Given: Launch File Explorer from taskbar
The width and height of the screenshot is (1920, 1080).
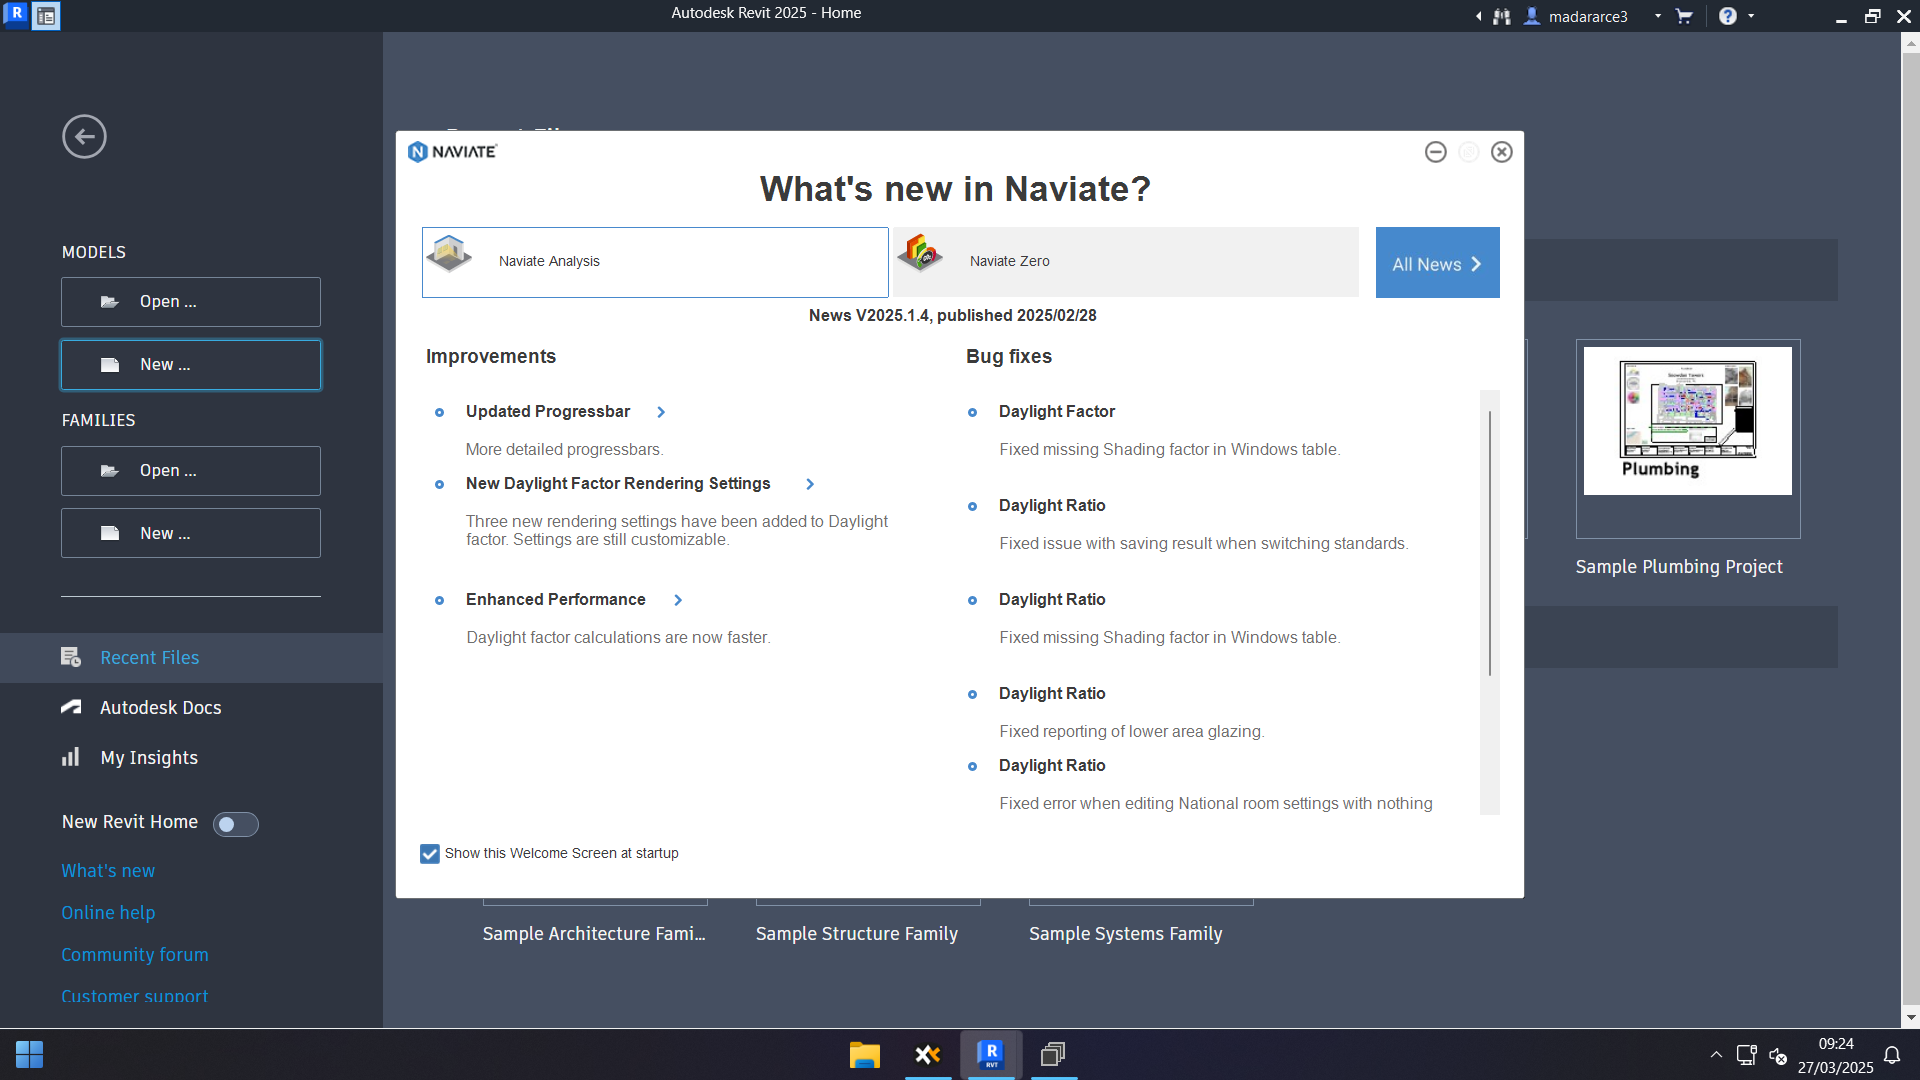Looking at the screenshot, I should [864, 1055].
